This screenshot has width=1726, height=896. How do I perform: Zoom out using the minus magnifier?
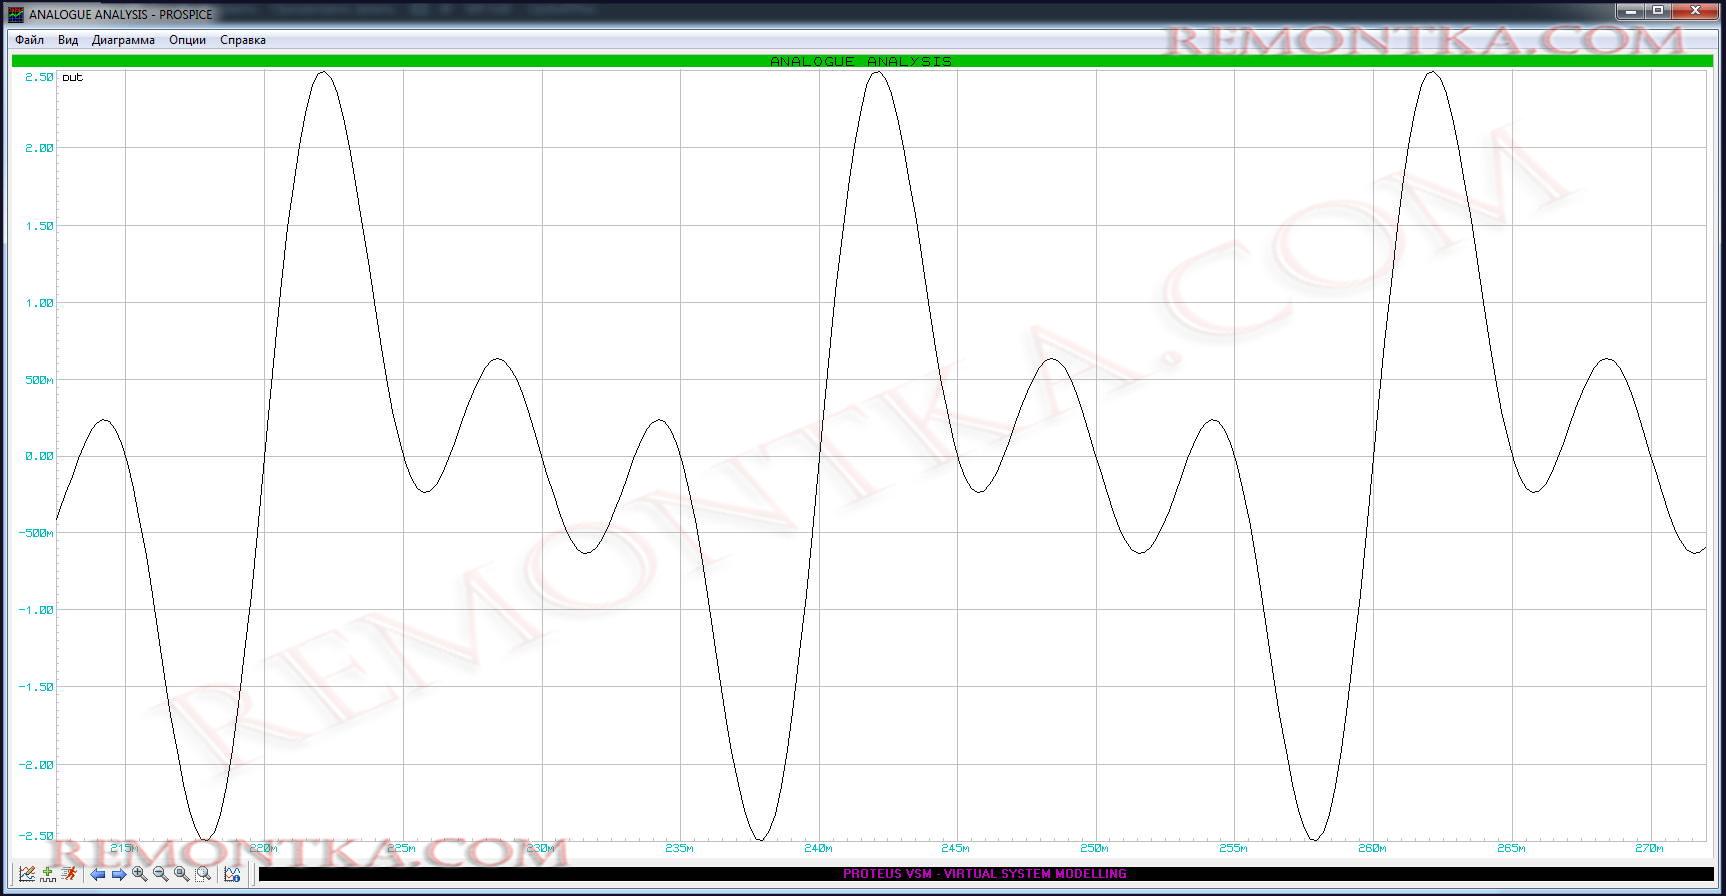tap(161, 874)
